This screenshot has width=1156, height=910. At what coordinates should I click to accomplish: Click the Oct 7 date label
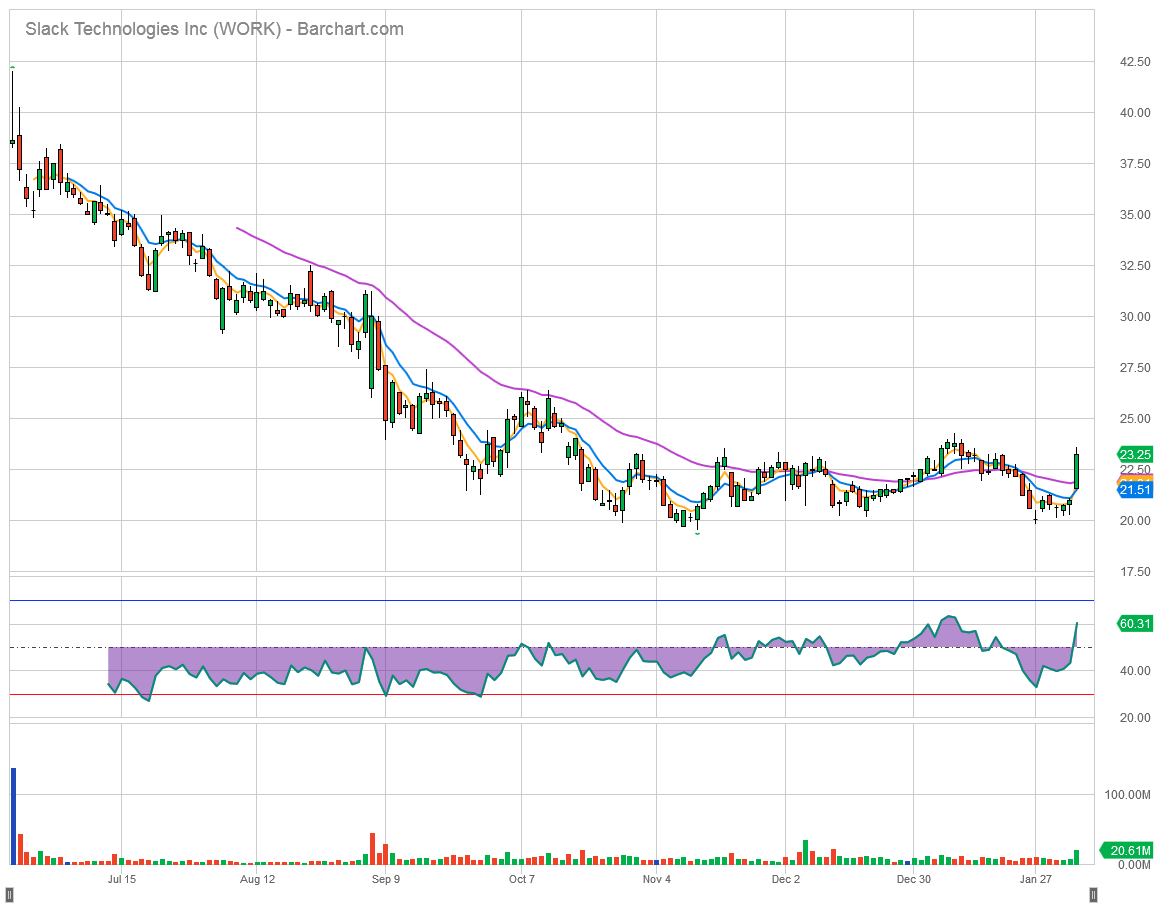(x=521, y=879)
